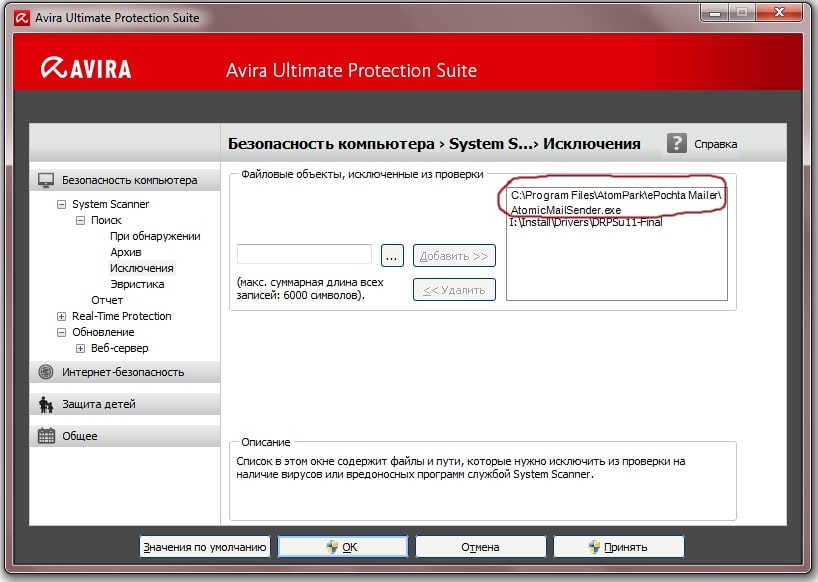The width and height of the screenshot is (818, 582).
Task: Select the Обновление tree label
Action: [103, 332]
